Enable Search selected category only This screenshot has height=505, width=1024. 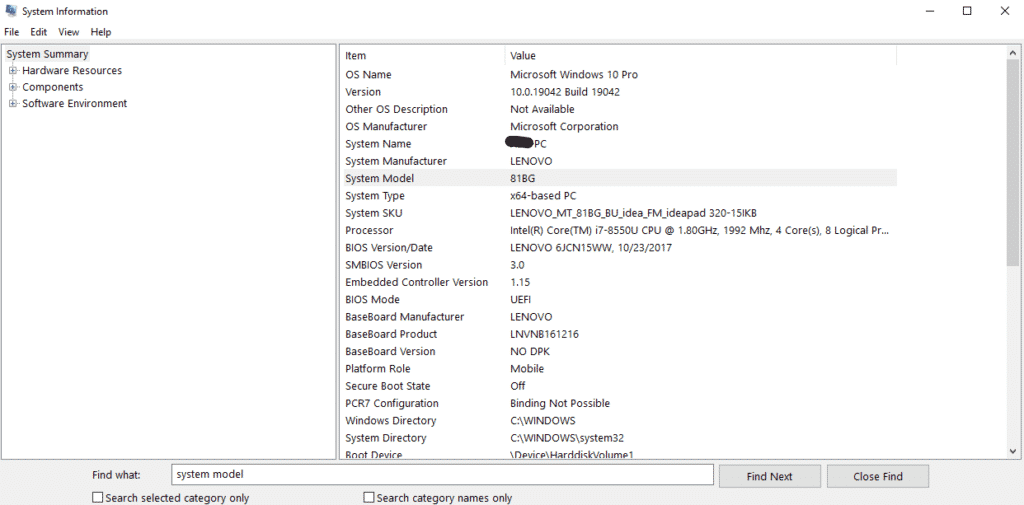[97, 498]
